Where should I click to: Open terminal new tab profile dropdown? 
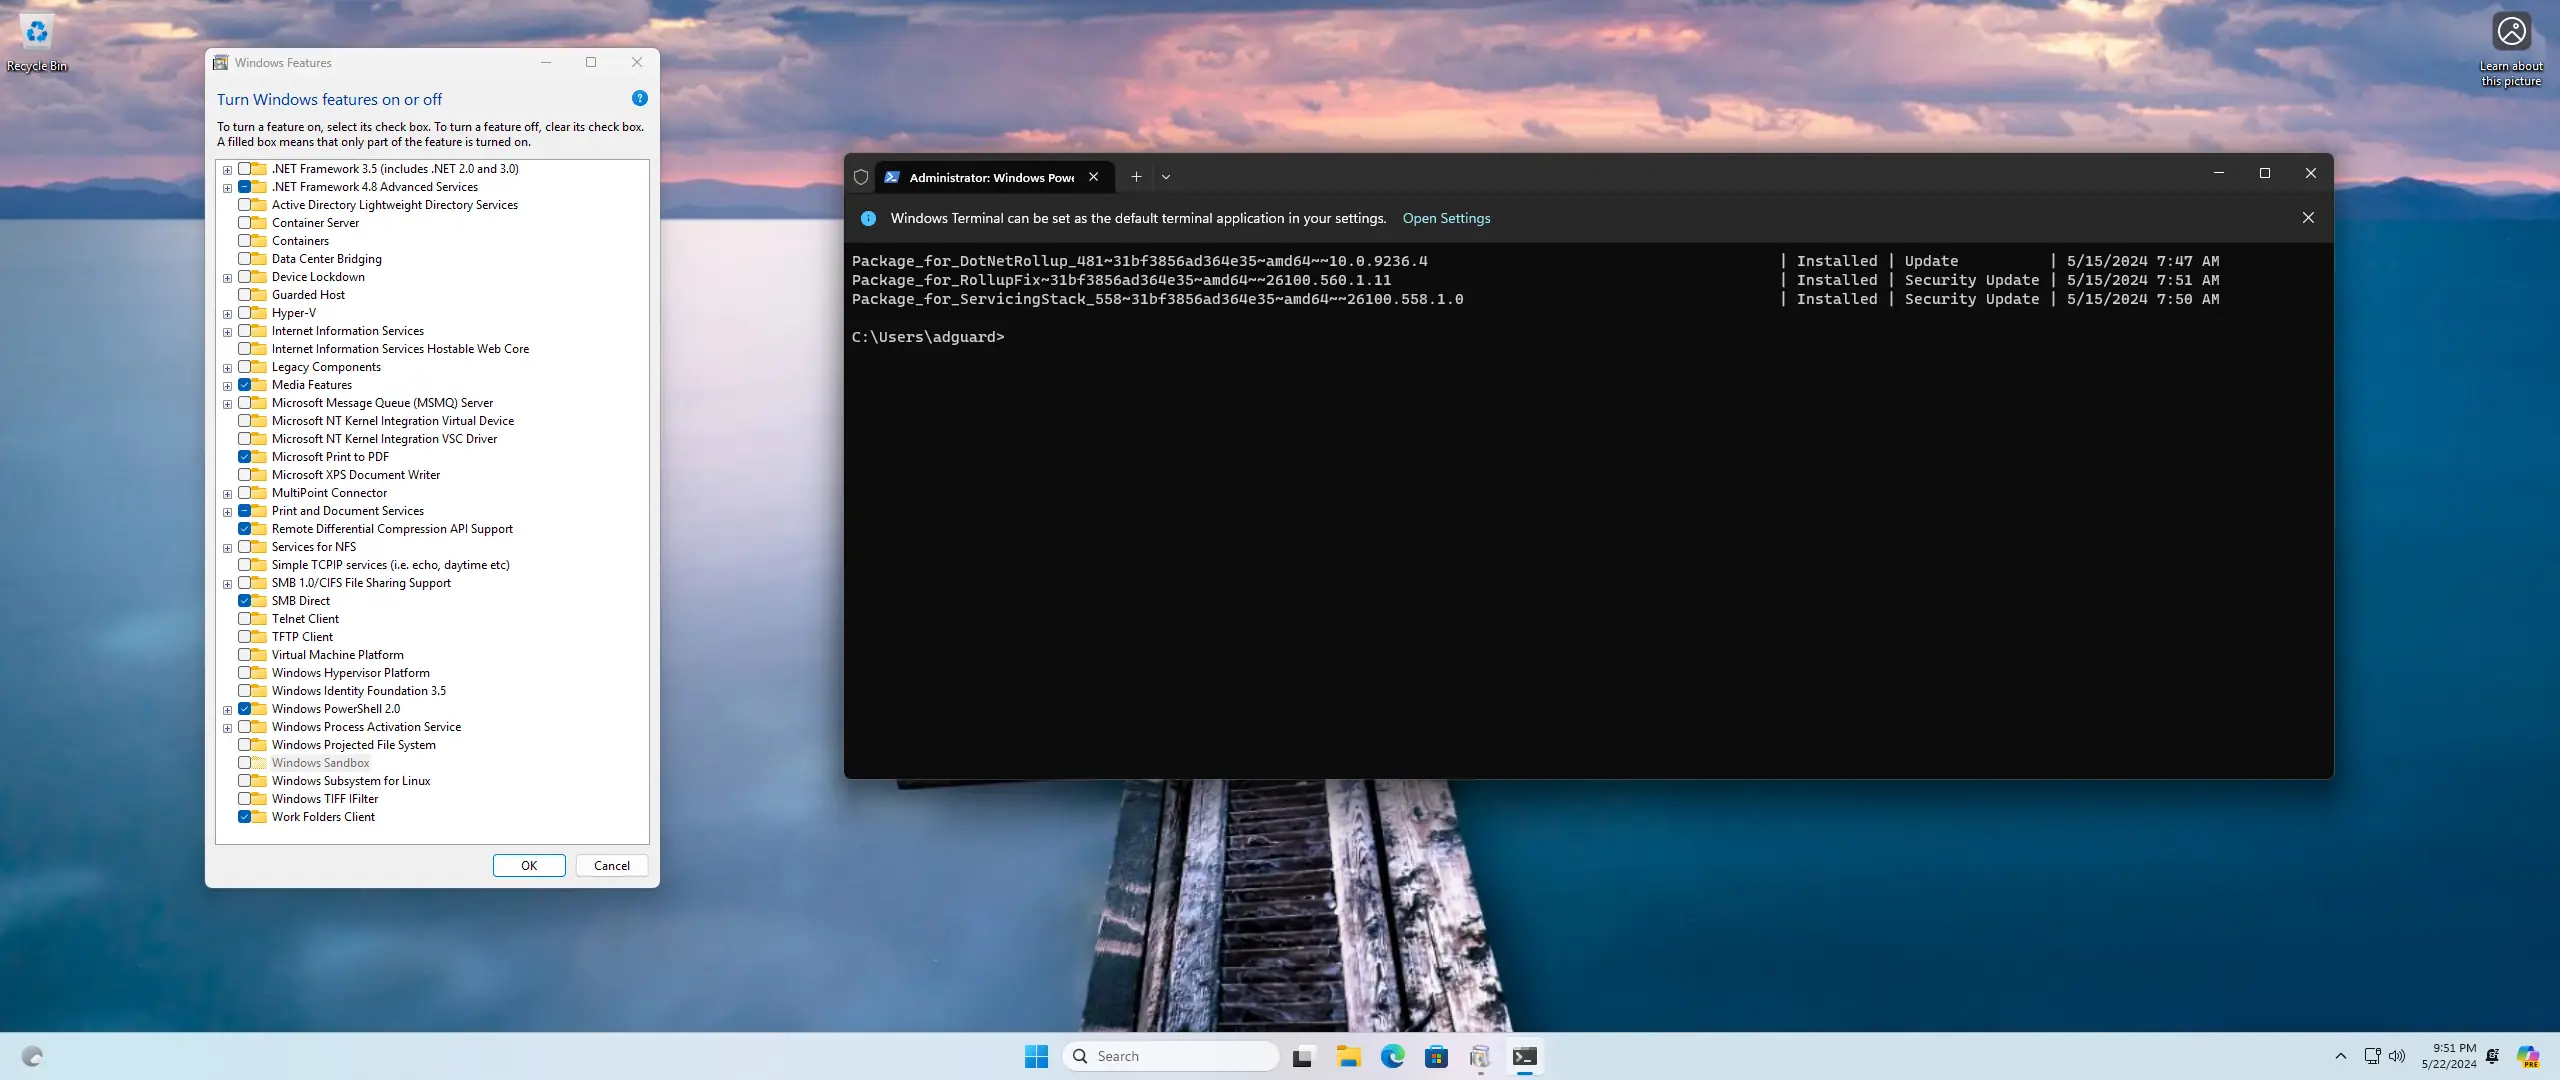[x=1166, y=177]
